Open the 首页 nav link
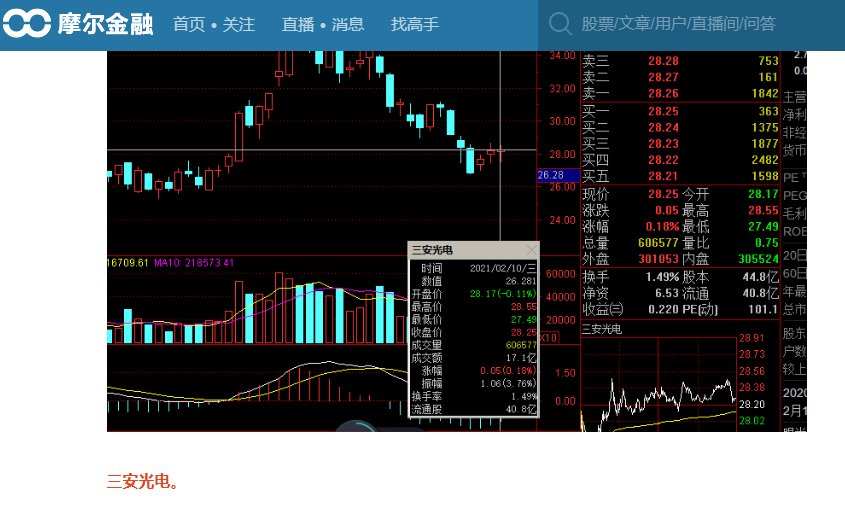 coord(189,24)
